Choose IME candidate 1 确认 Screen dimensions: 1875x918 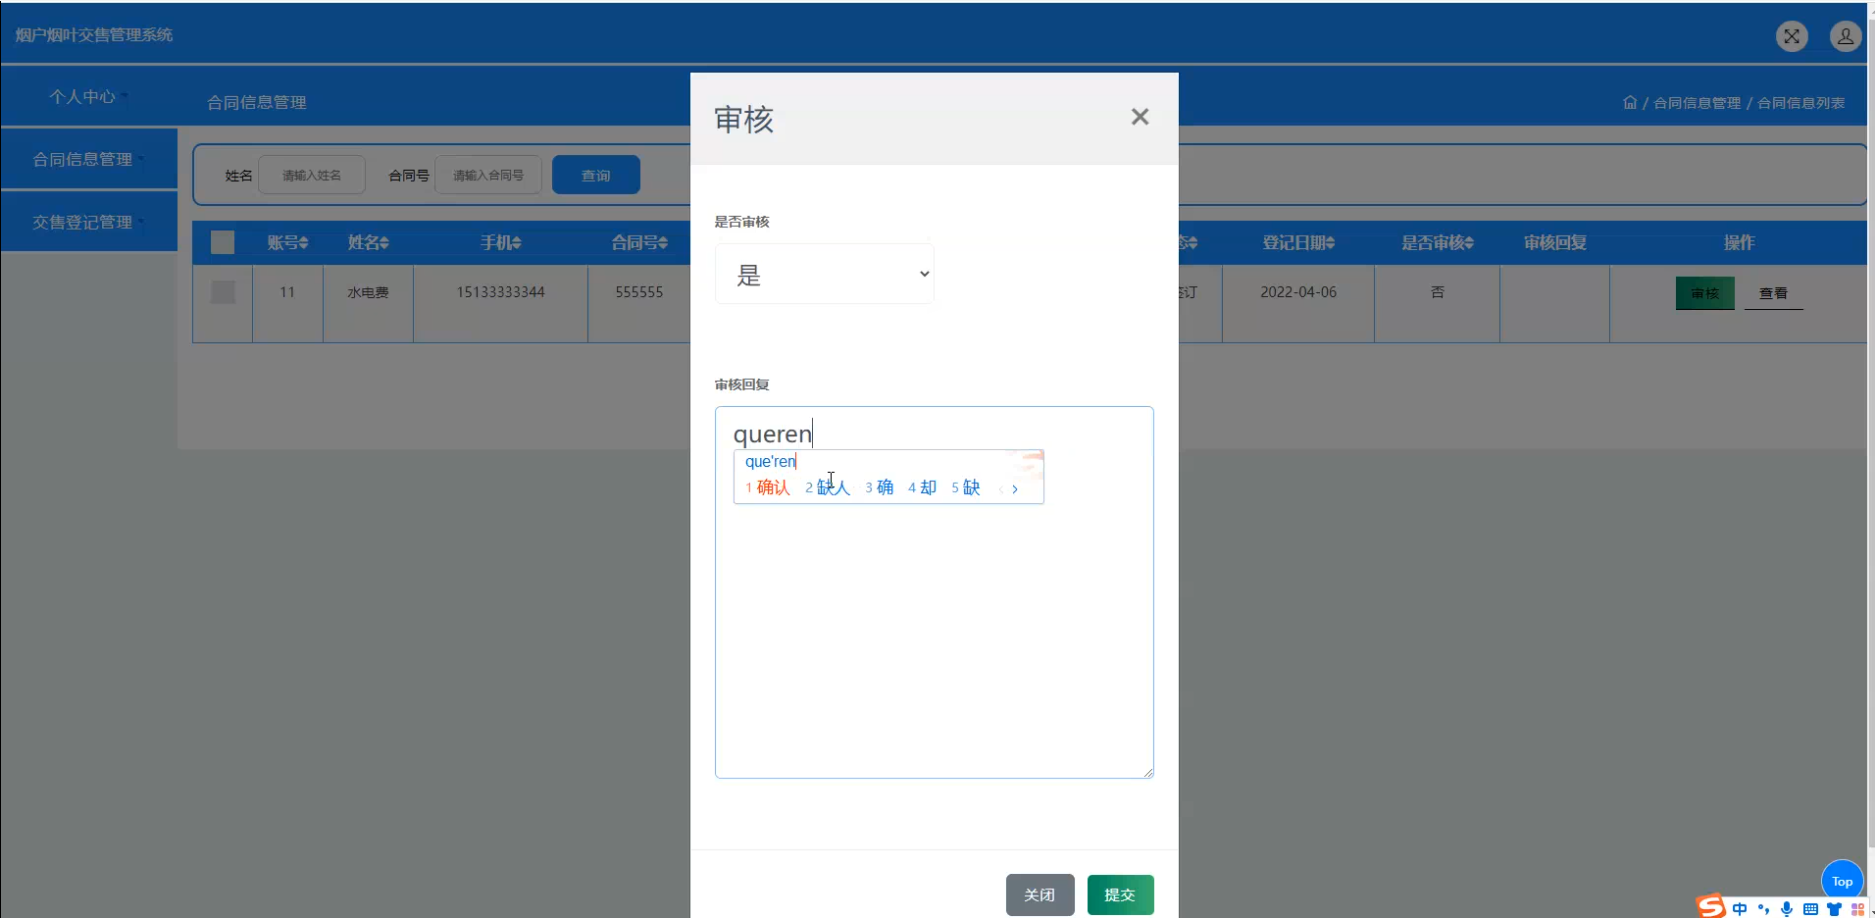point(768,488)
